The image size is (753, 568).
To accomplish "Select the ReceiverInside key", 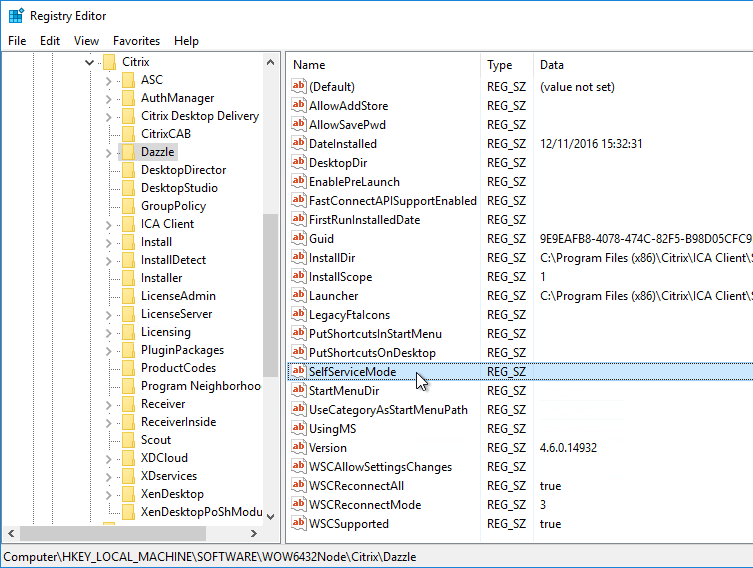I will point(179,422).
